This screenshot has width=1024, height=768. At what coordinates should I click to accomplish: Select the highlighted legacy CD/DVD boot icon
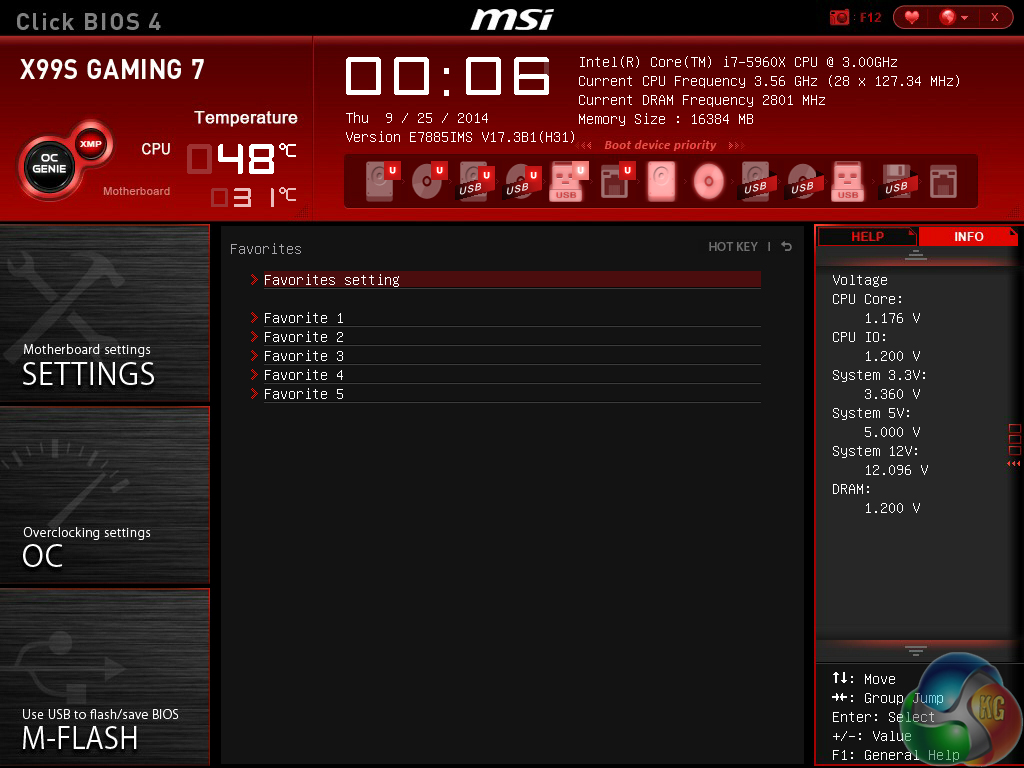point(709,181)
